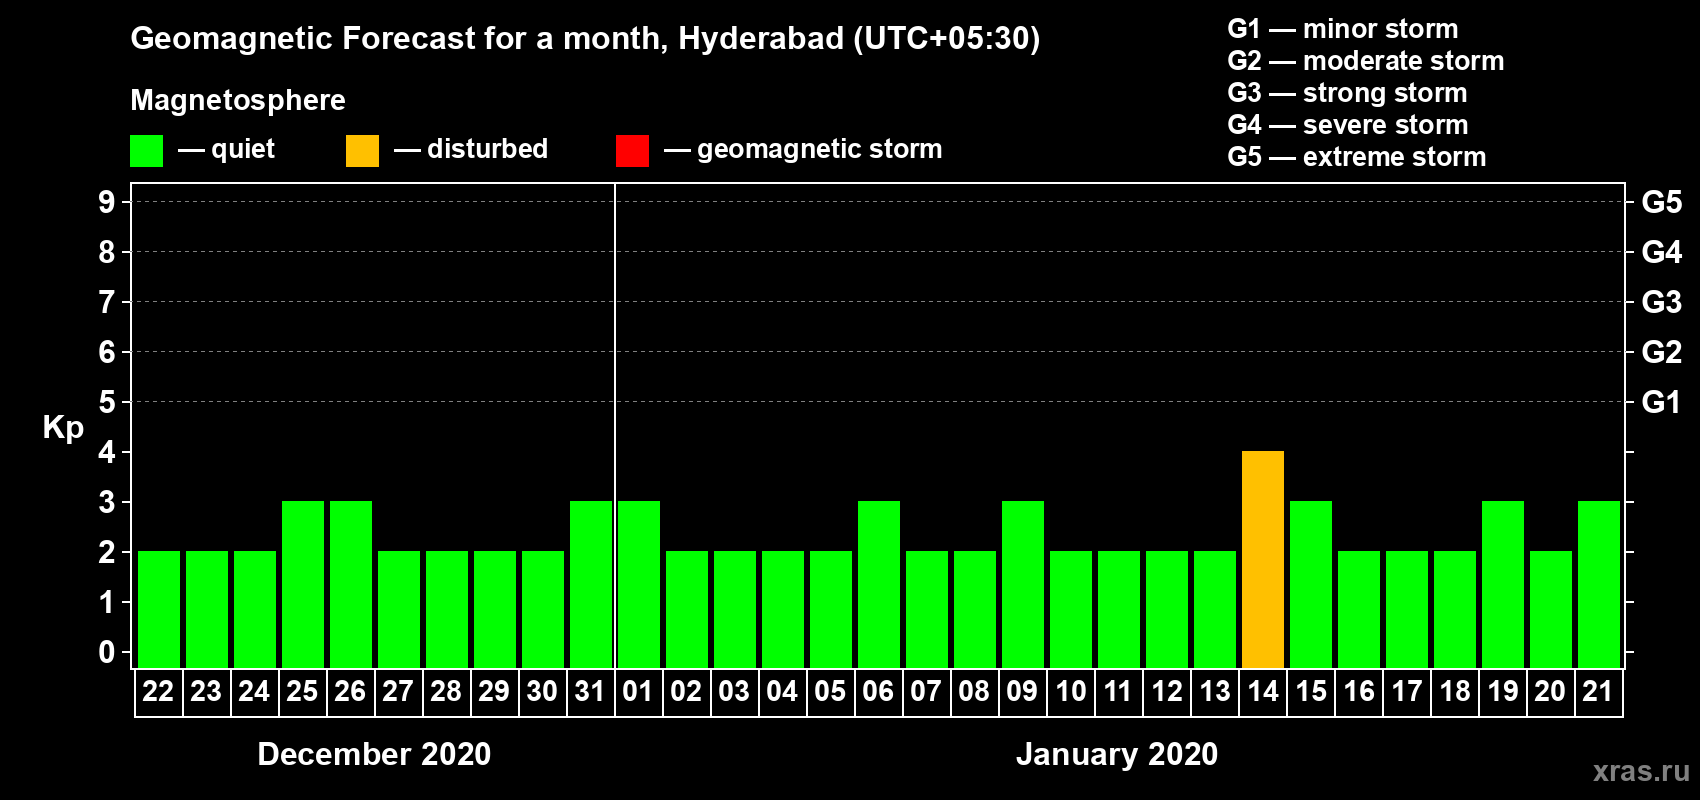Click the Kp axis value 5
The width and height of the screenshot is (1700, 800).
tap(107, 402)
